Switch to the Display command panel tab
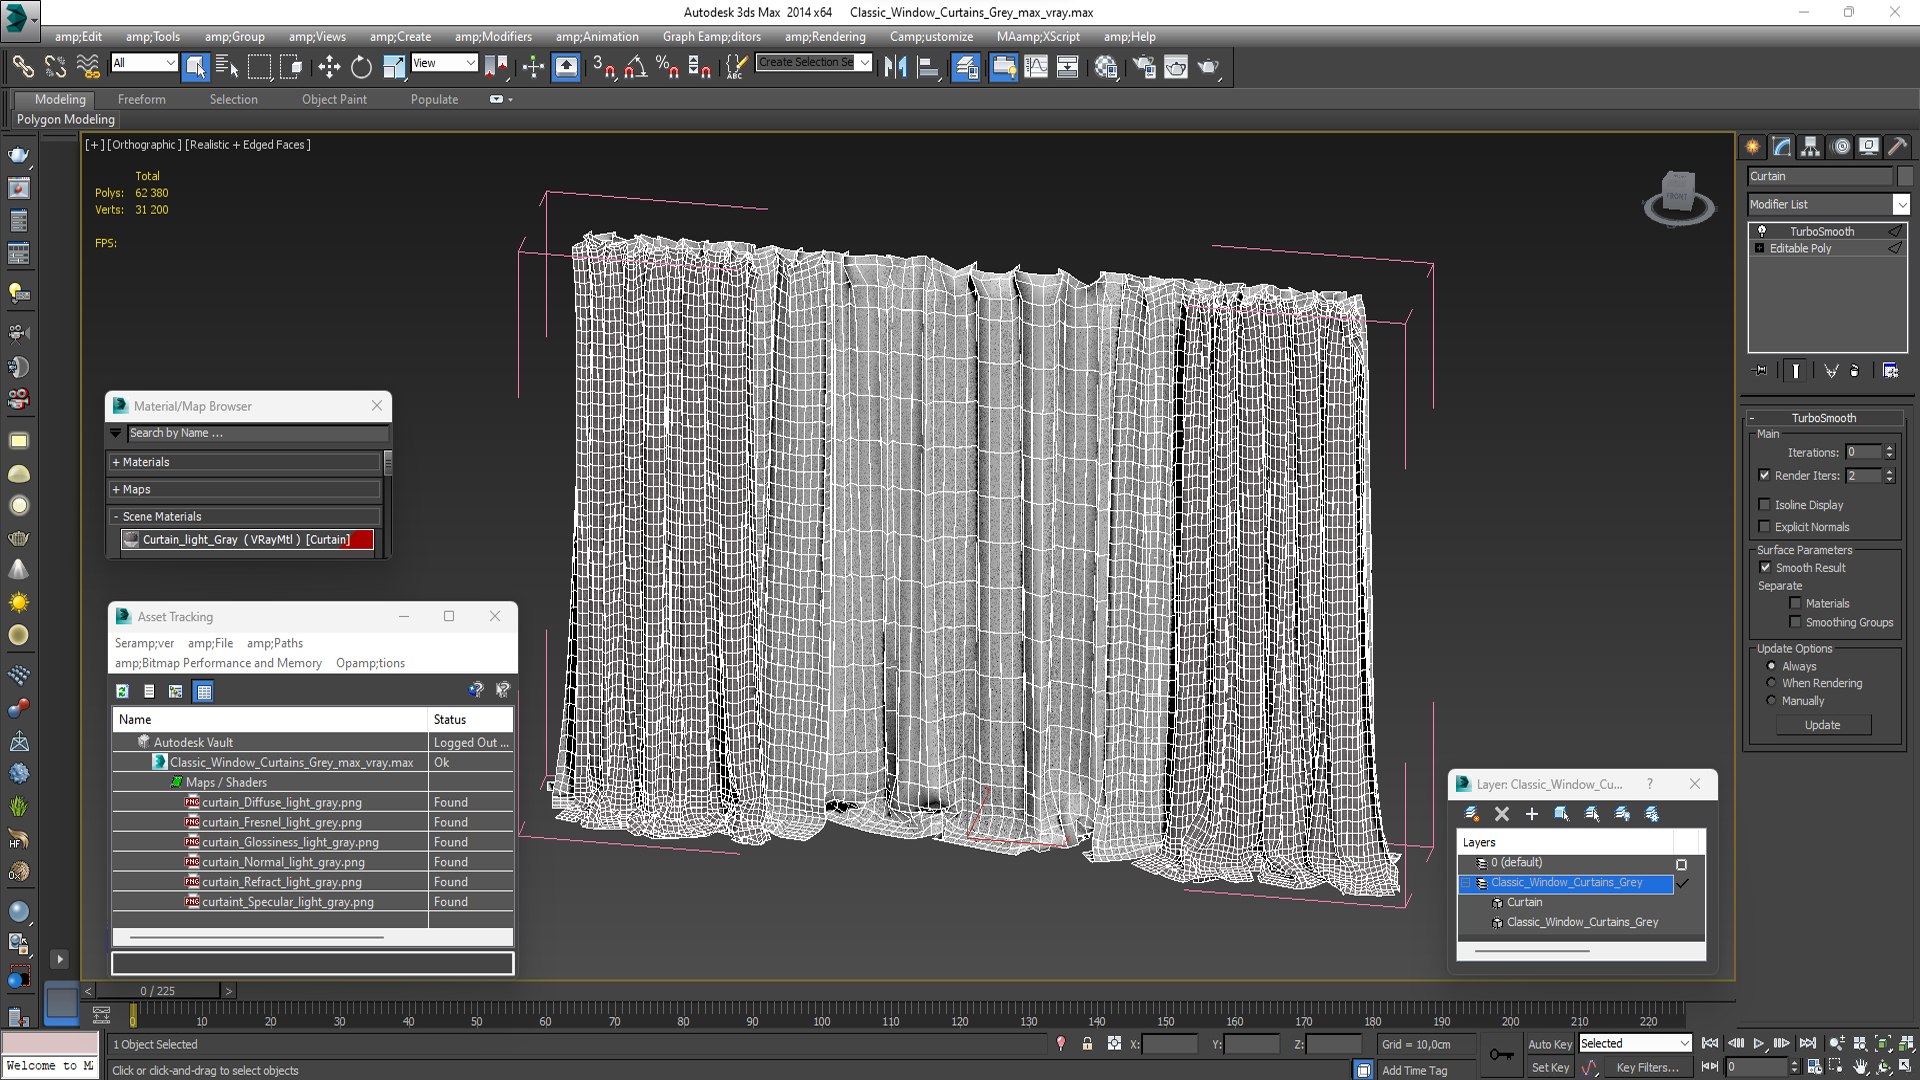 coord(1869,147)
